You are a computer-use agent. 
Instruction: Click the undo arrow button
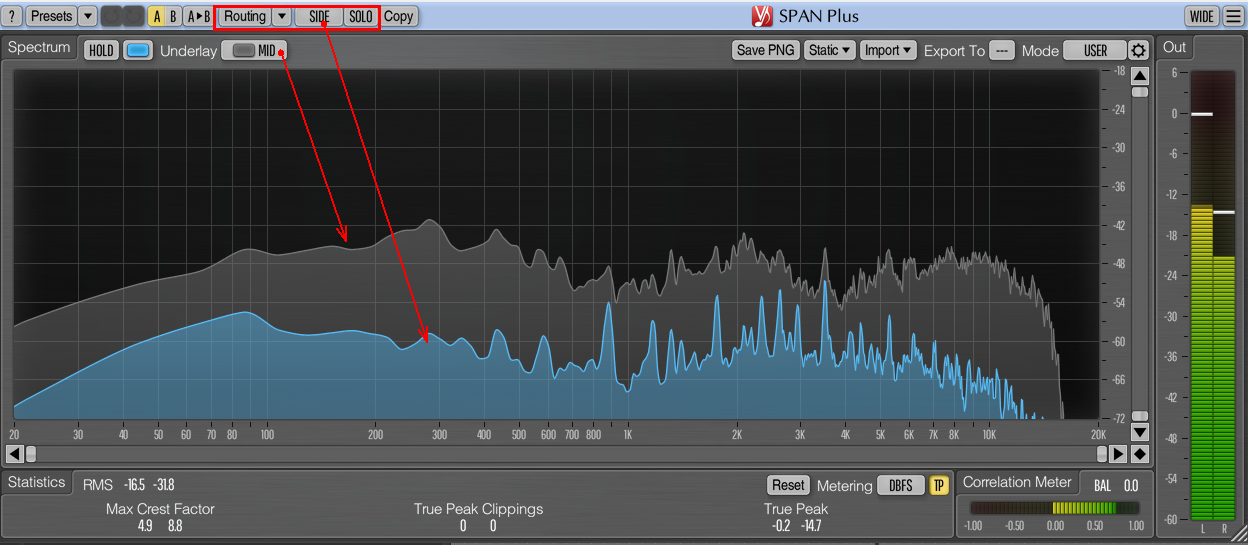point(111,16)
